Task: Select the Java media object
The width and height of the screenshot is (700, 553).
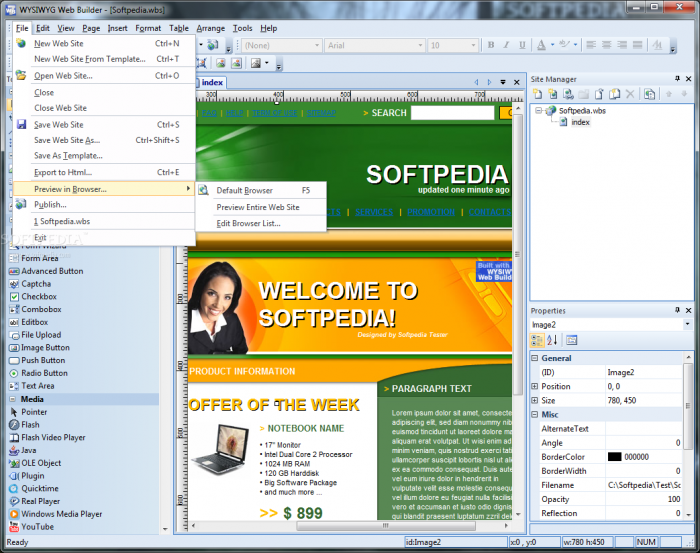Action: (x=29, y=450)
